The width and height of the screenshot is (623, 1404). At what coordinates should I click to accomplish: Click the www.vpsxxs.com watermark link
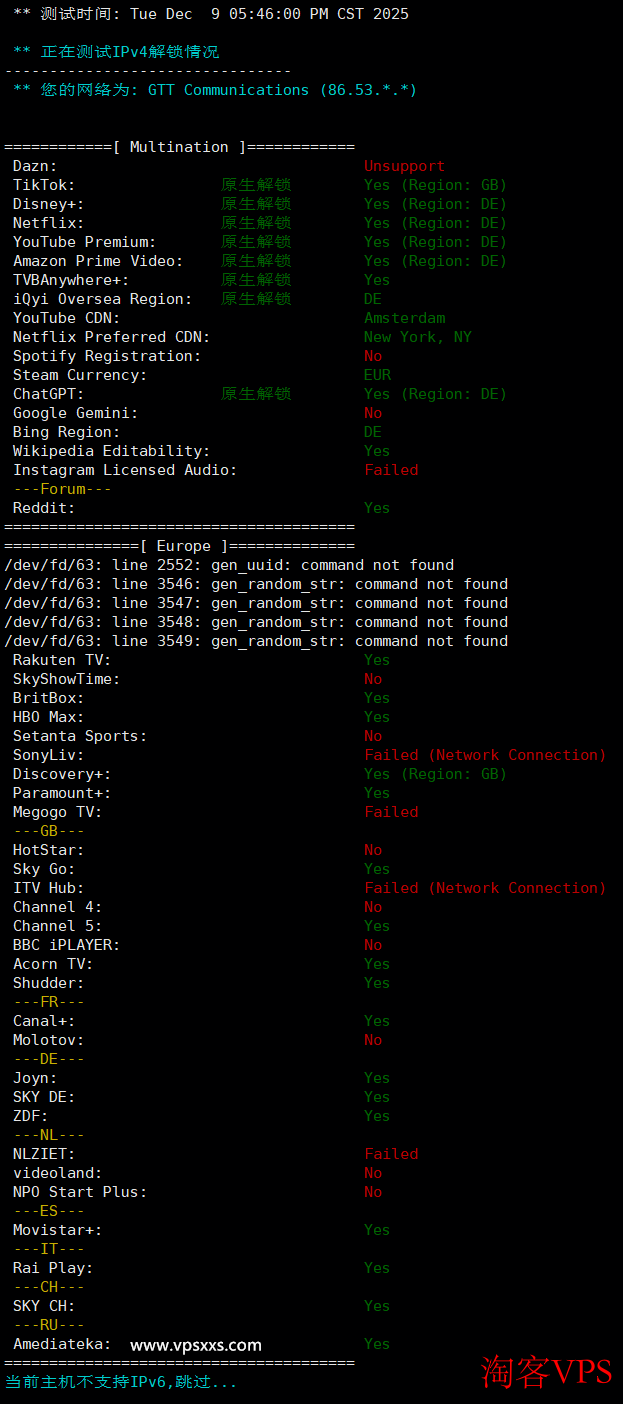coord(196,1345)
